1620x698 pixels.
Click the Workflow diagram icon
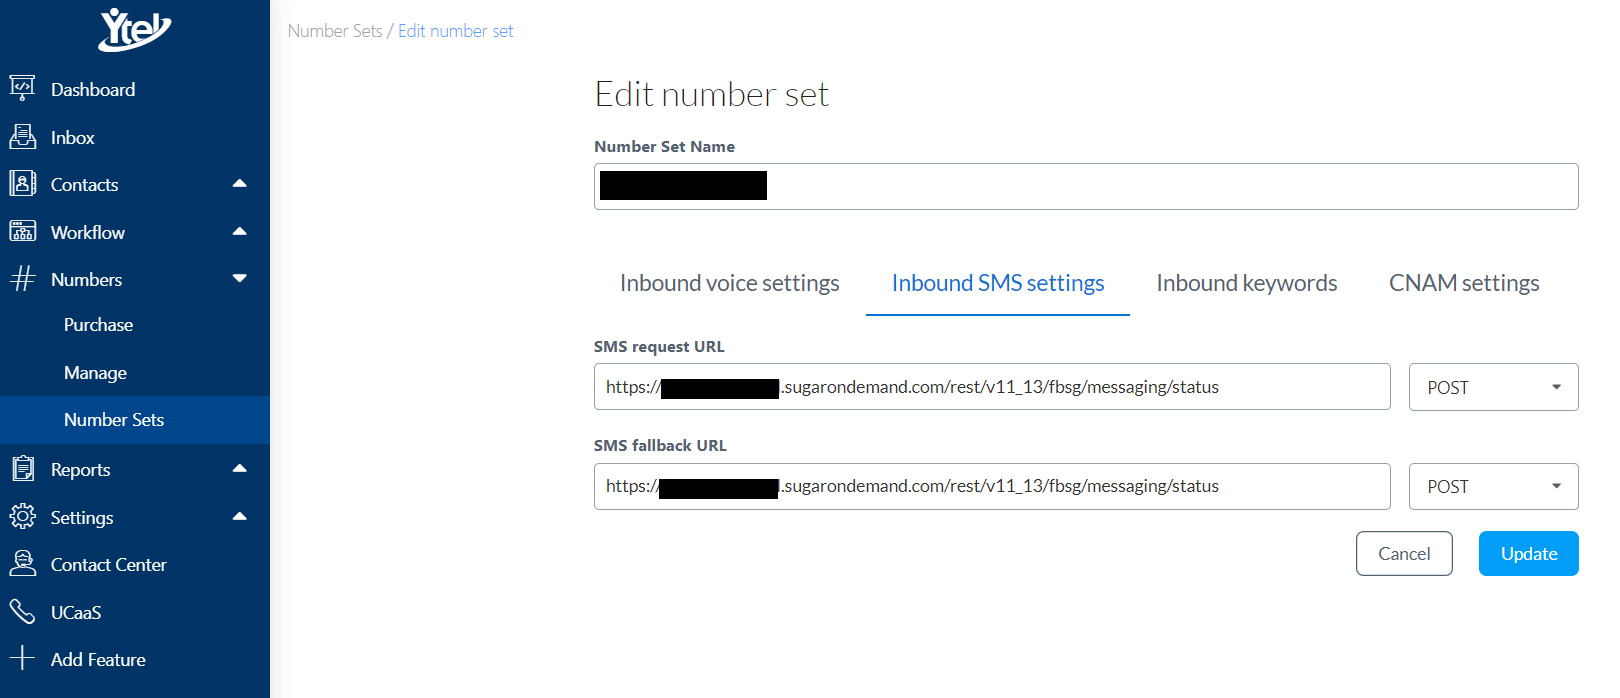tap(22, 232)
